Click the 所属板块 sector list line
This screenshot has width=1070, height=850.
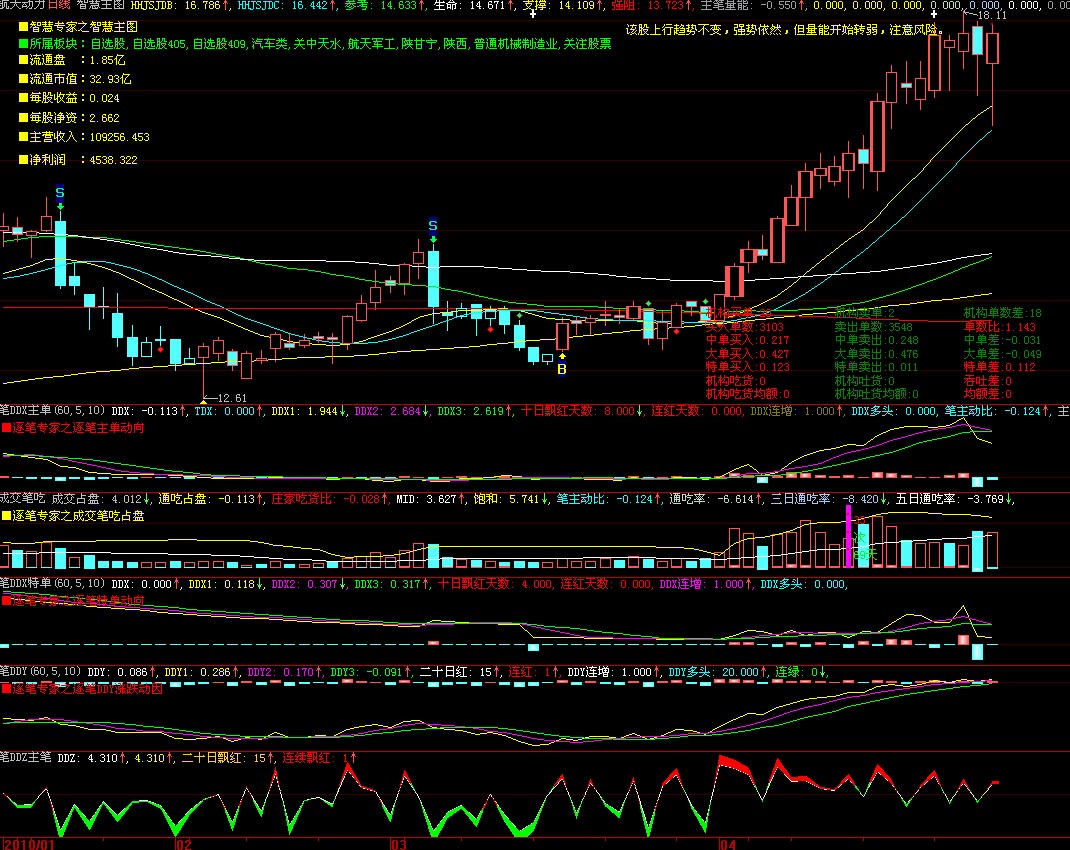315,44
